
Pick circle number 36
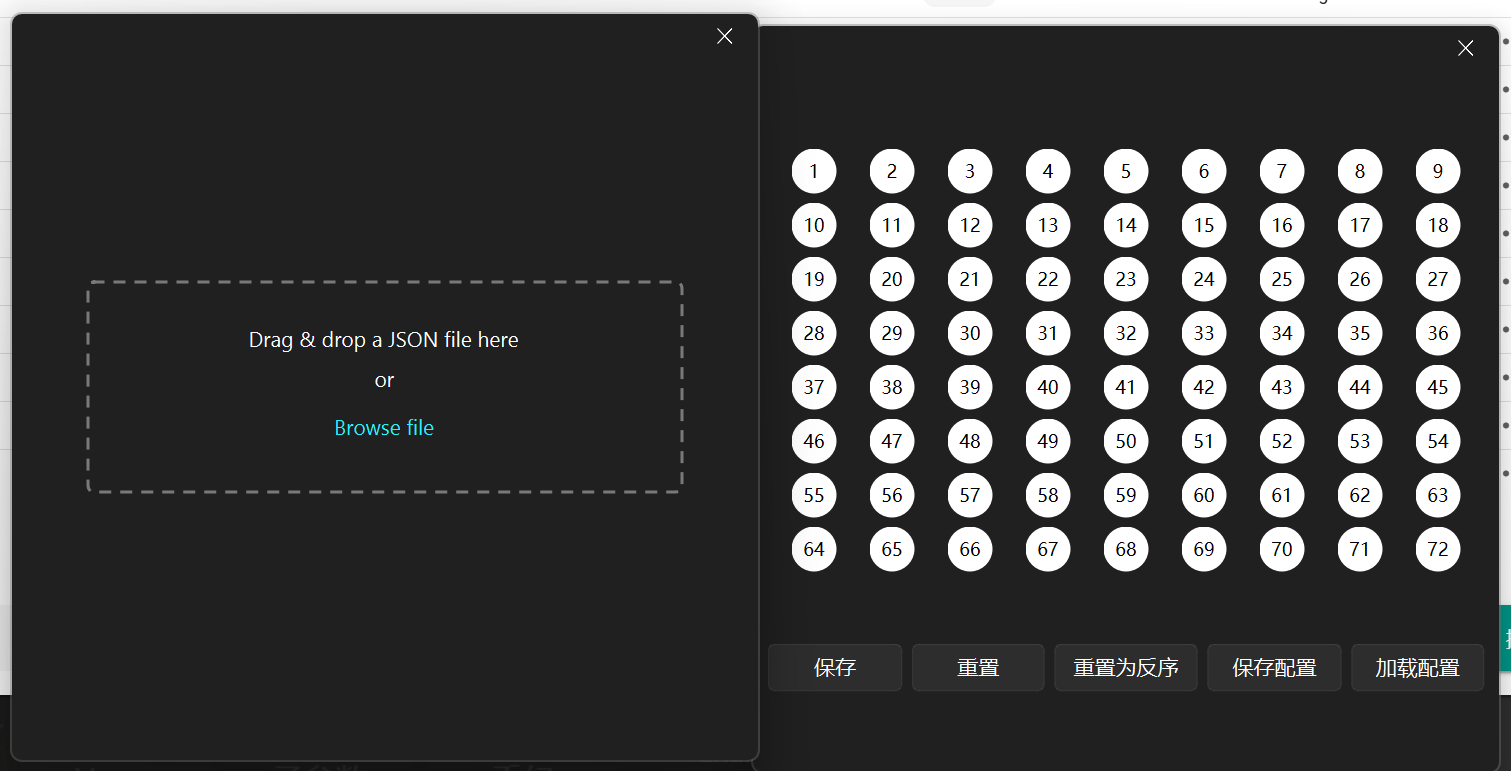click(1437, 333)
